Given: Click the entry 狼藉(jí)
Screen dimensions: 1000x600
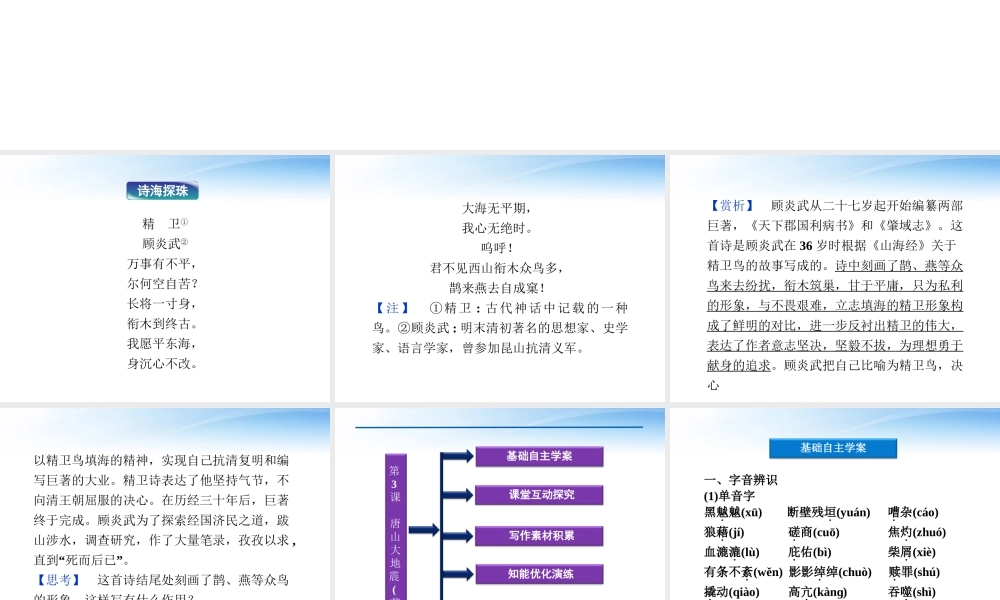Looking at the screenshot, I should point(724,532).
